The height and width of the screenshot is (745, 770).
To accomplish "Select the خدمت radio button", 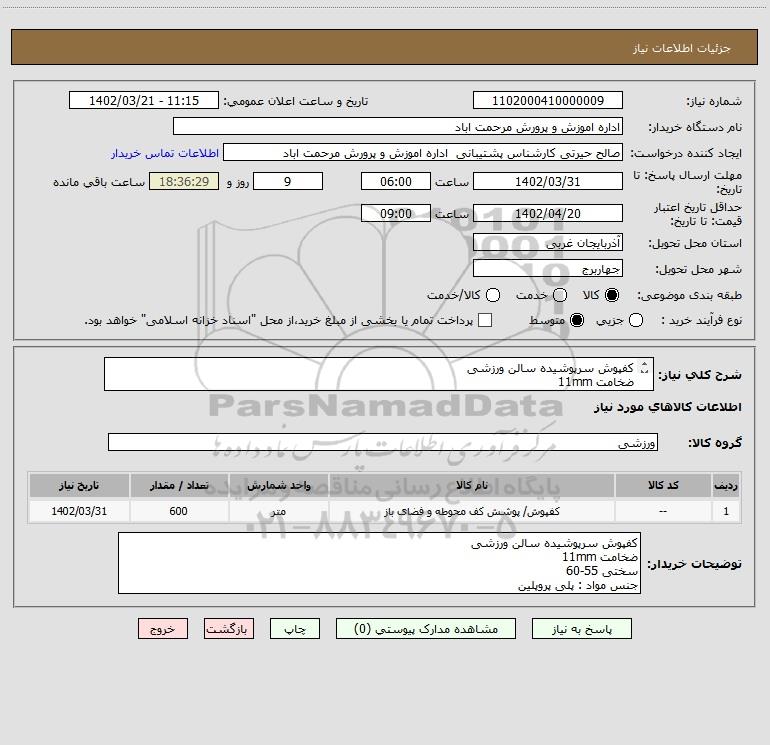I will 560,295.
